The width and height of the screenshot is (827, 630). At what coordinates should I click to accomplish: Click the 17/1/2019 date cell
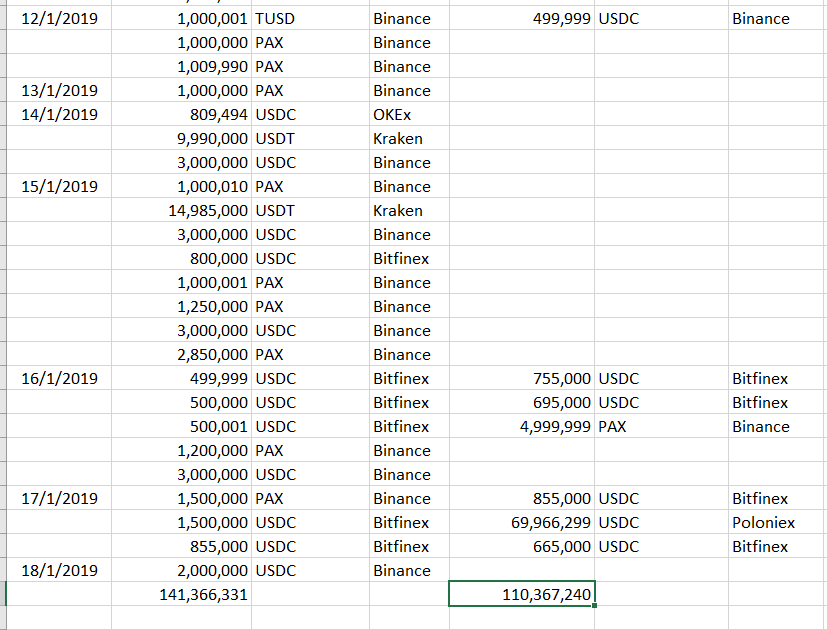[59, 498]
